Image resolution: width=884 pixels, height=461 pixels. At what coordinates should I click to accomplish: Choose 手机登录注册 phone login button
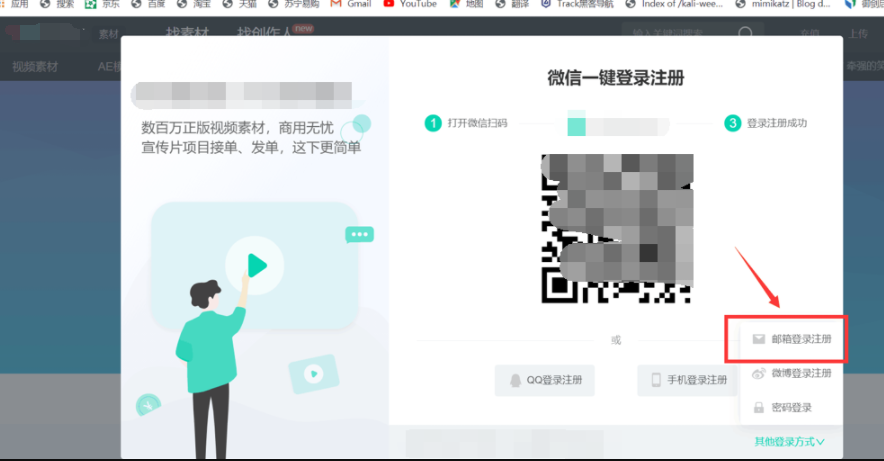(687, 380)
